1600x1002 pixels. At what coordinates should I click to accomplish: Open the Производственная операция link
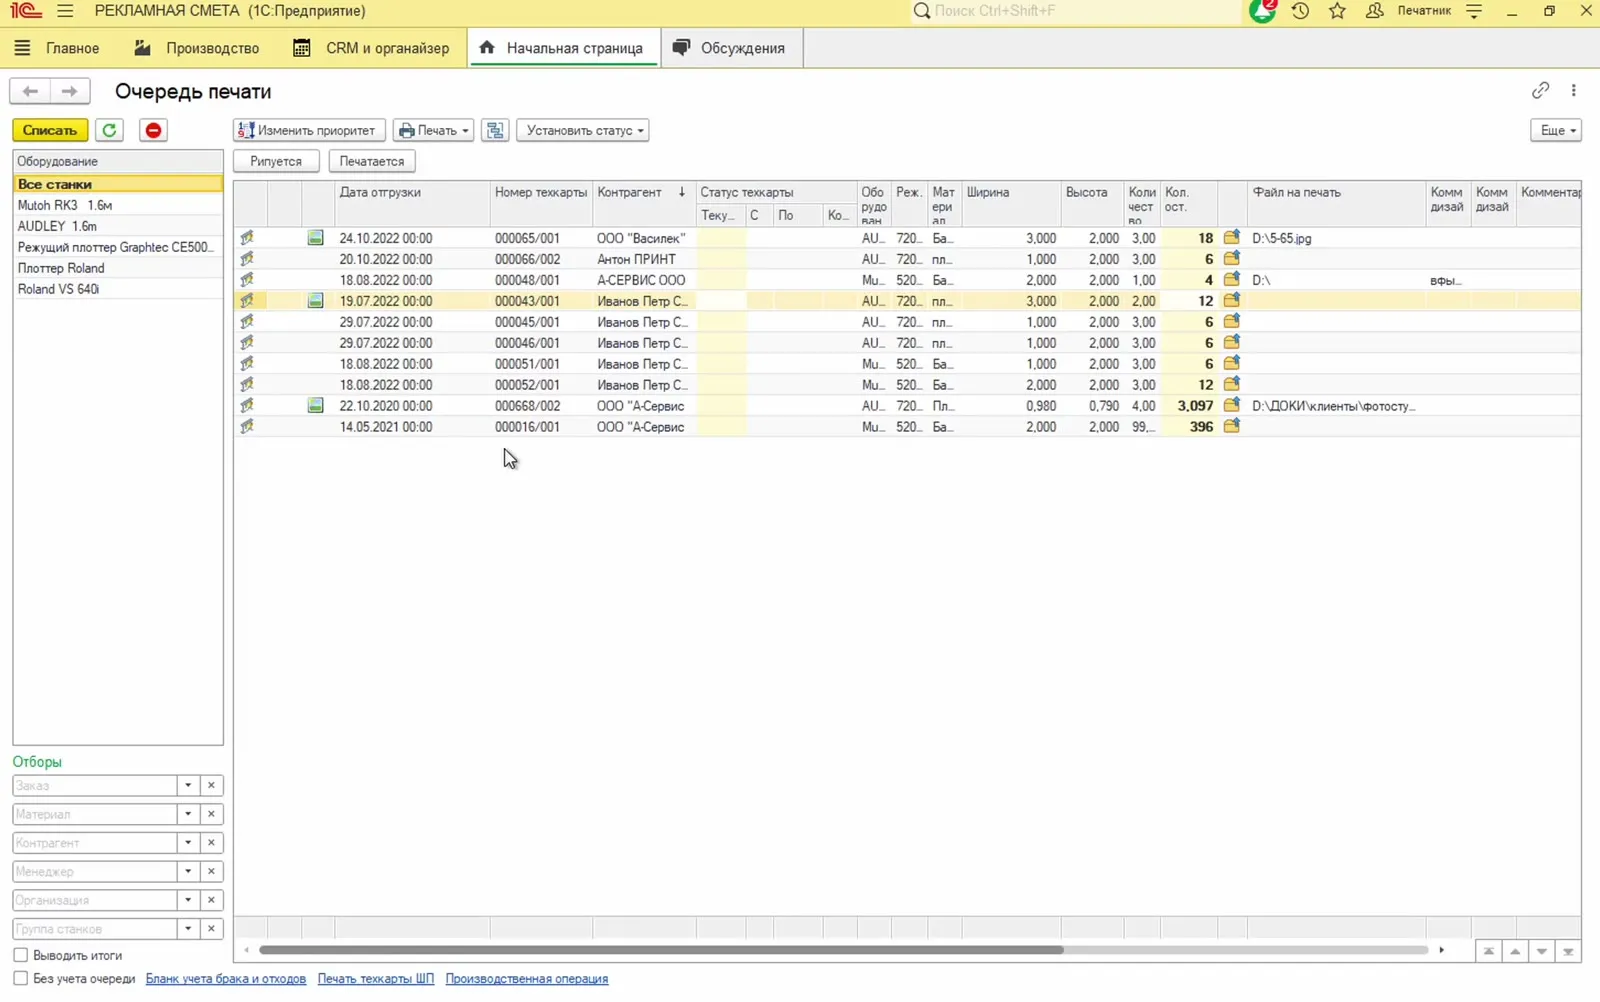(x=527, y=979)
